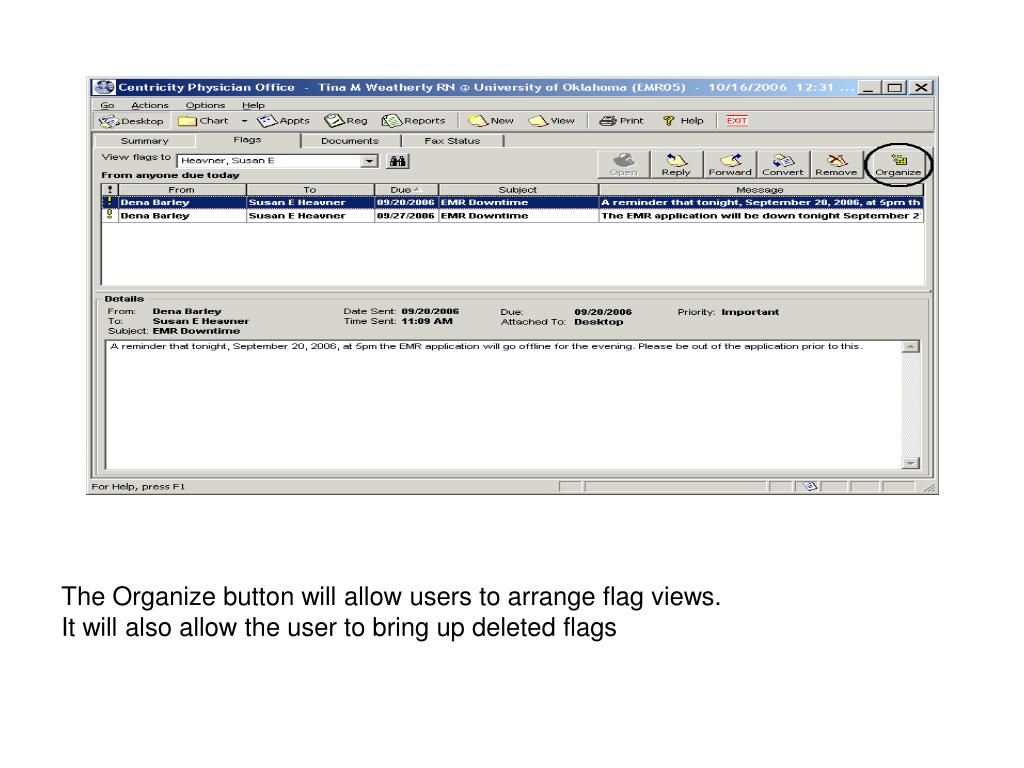Sort flags by From column
Screen dimensions: 1024x768
point(182,189)
